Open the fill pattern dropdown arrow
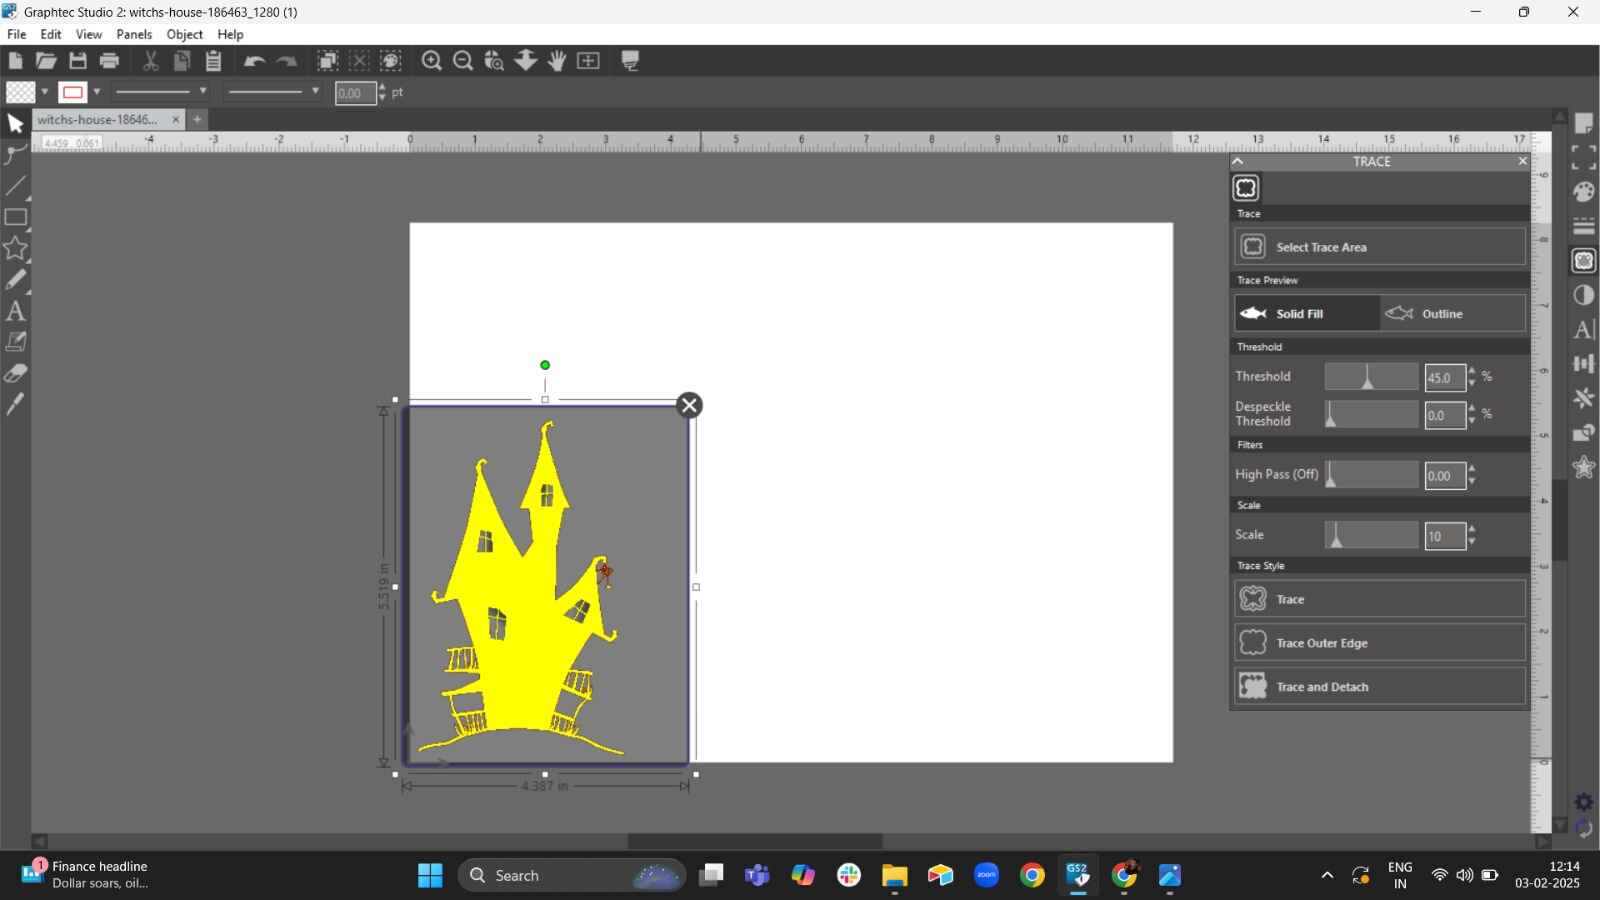Viewport: 1600px width, 900px height. [45, 93]
